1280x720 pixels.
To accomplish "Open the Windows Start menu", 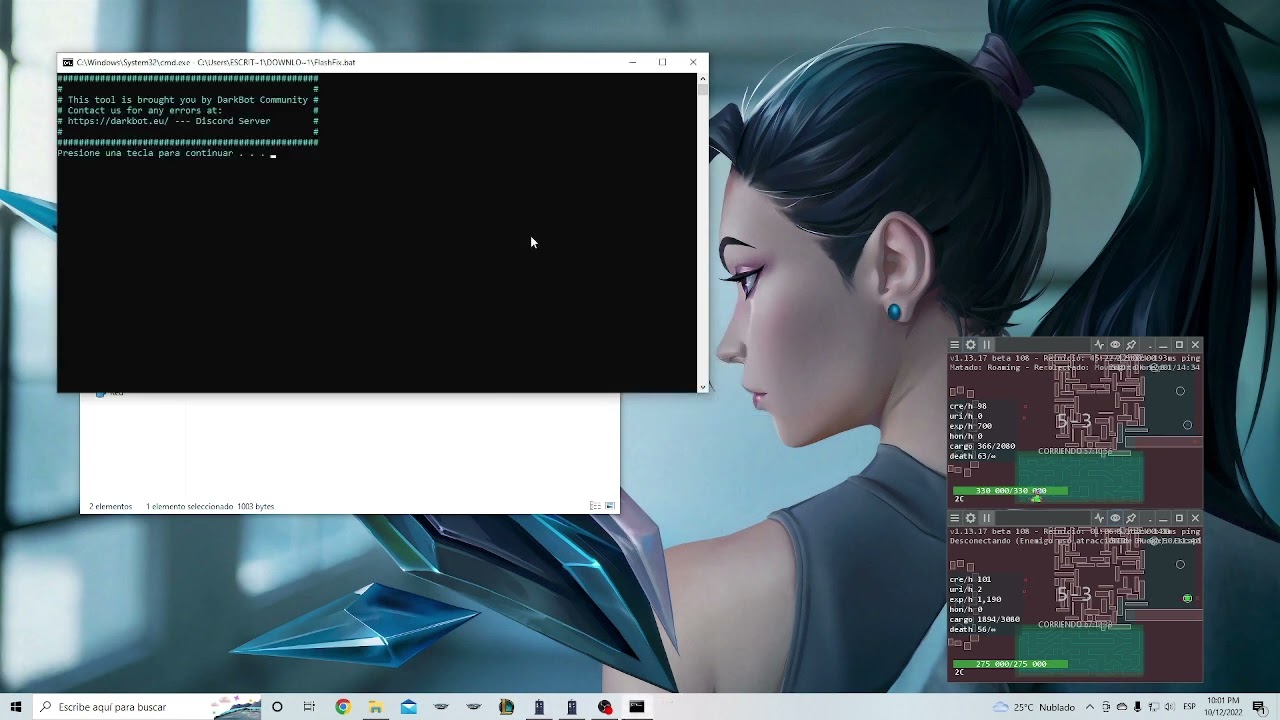I will [x=16, y=707].
